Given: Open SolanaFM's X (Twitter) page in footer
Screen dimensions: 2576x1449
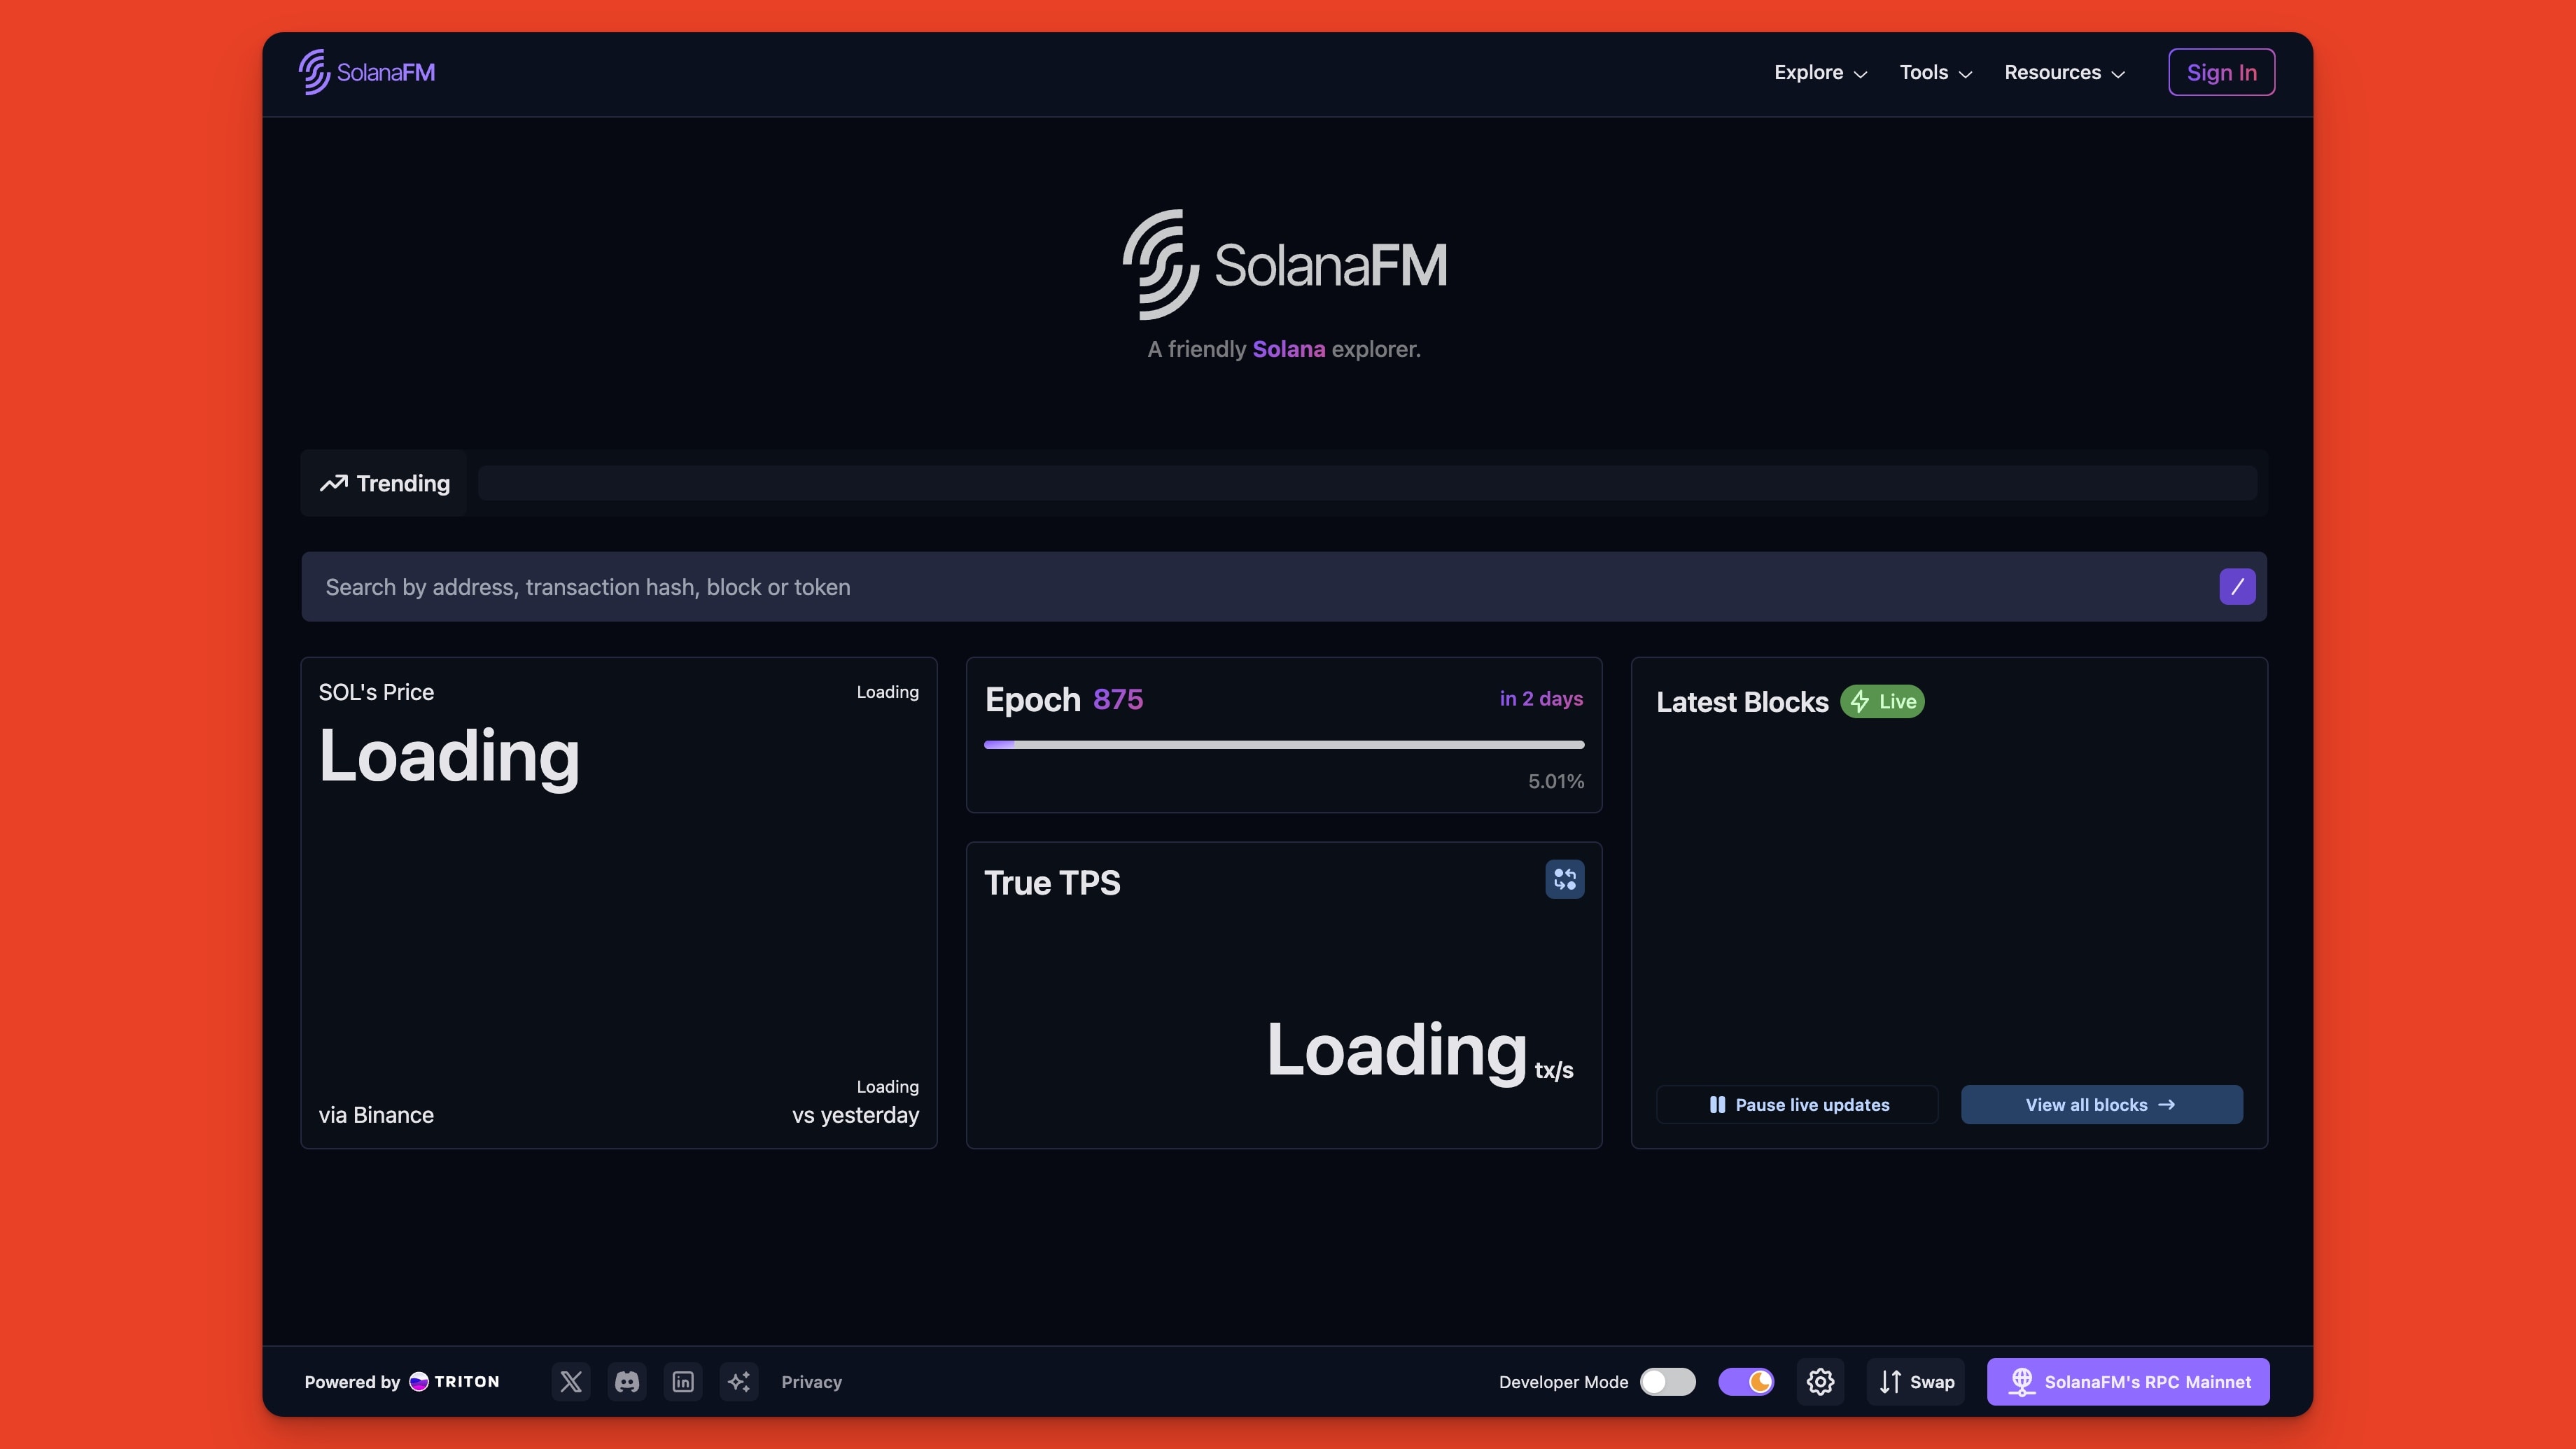Looking at the screenshot, I should point(571,1381).
